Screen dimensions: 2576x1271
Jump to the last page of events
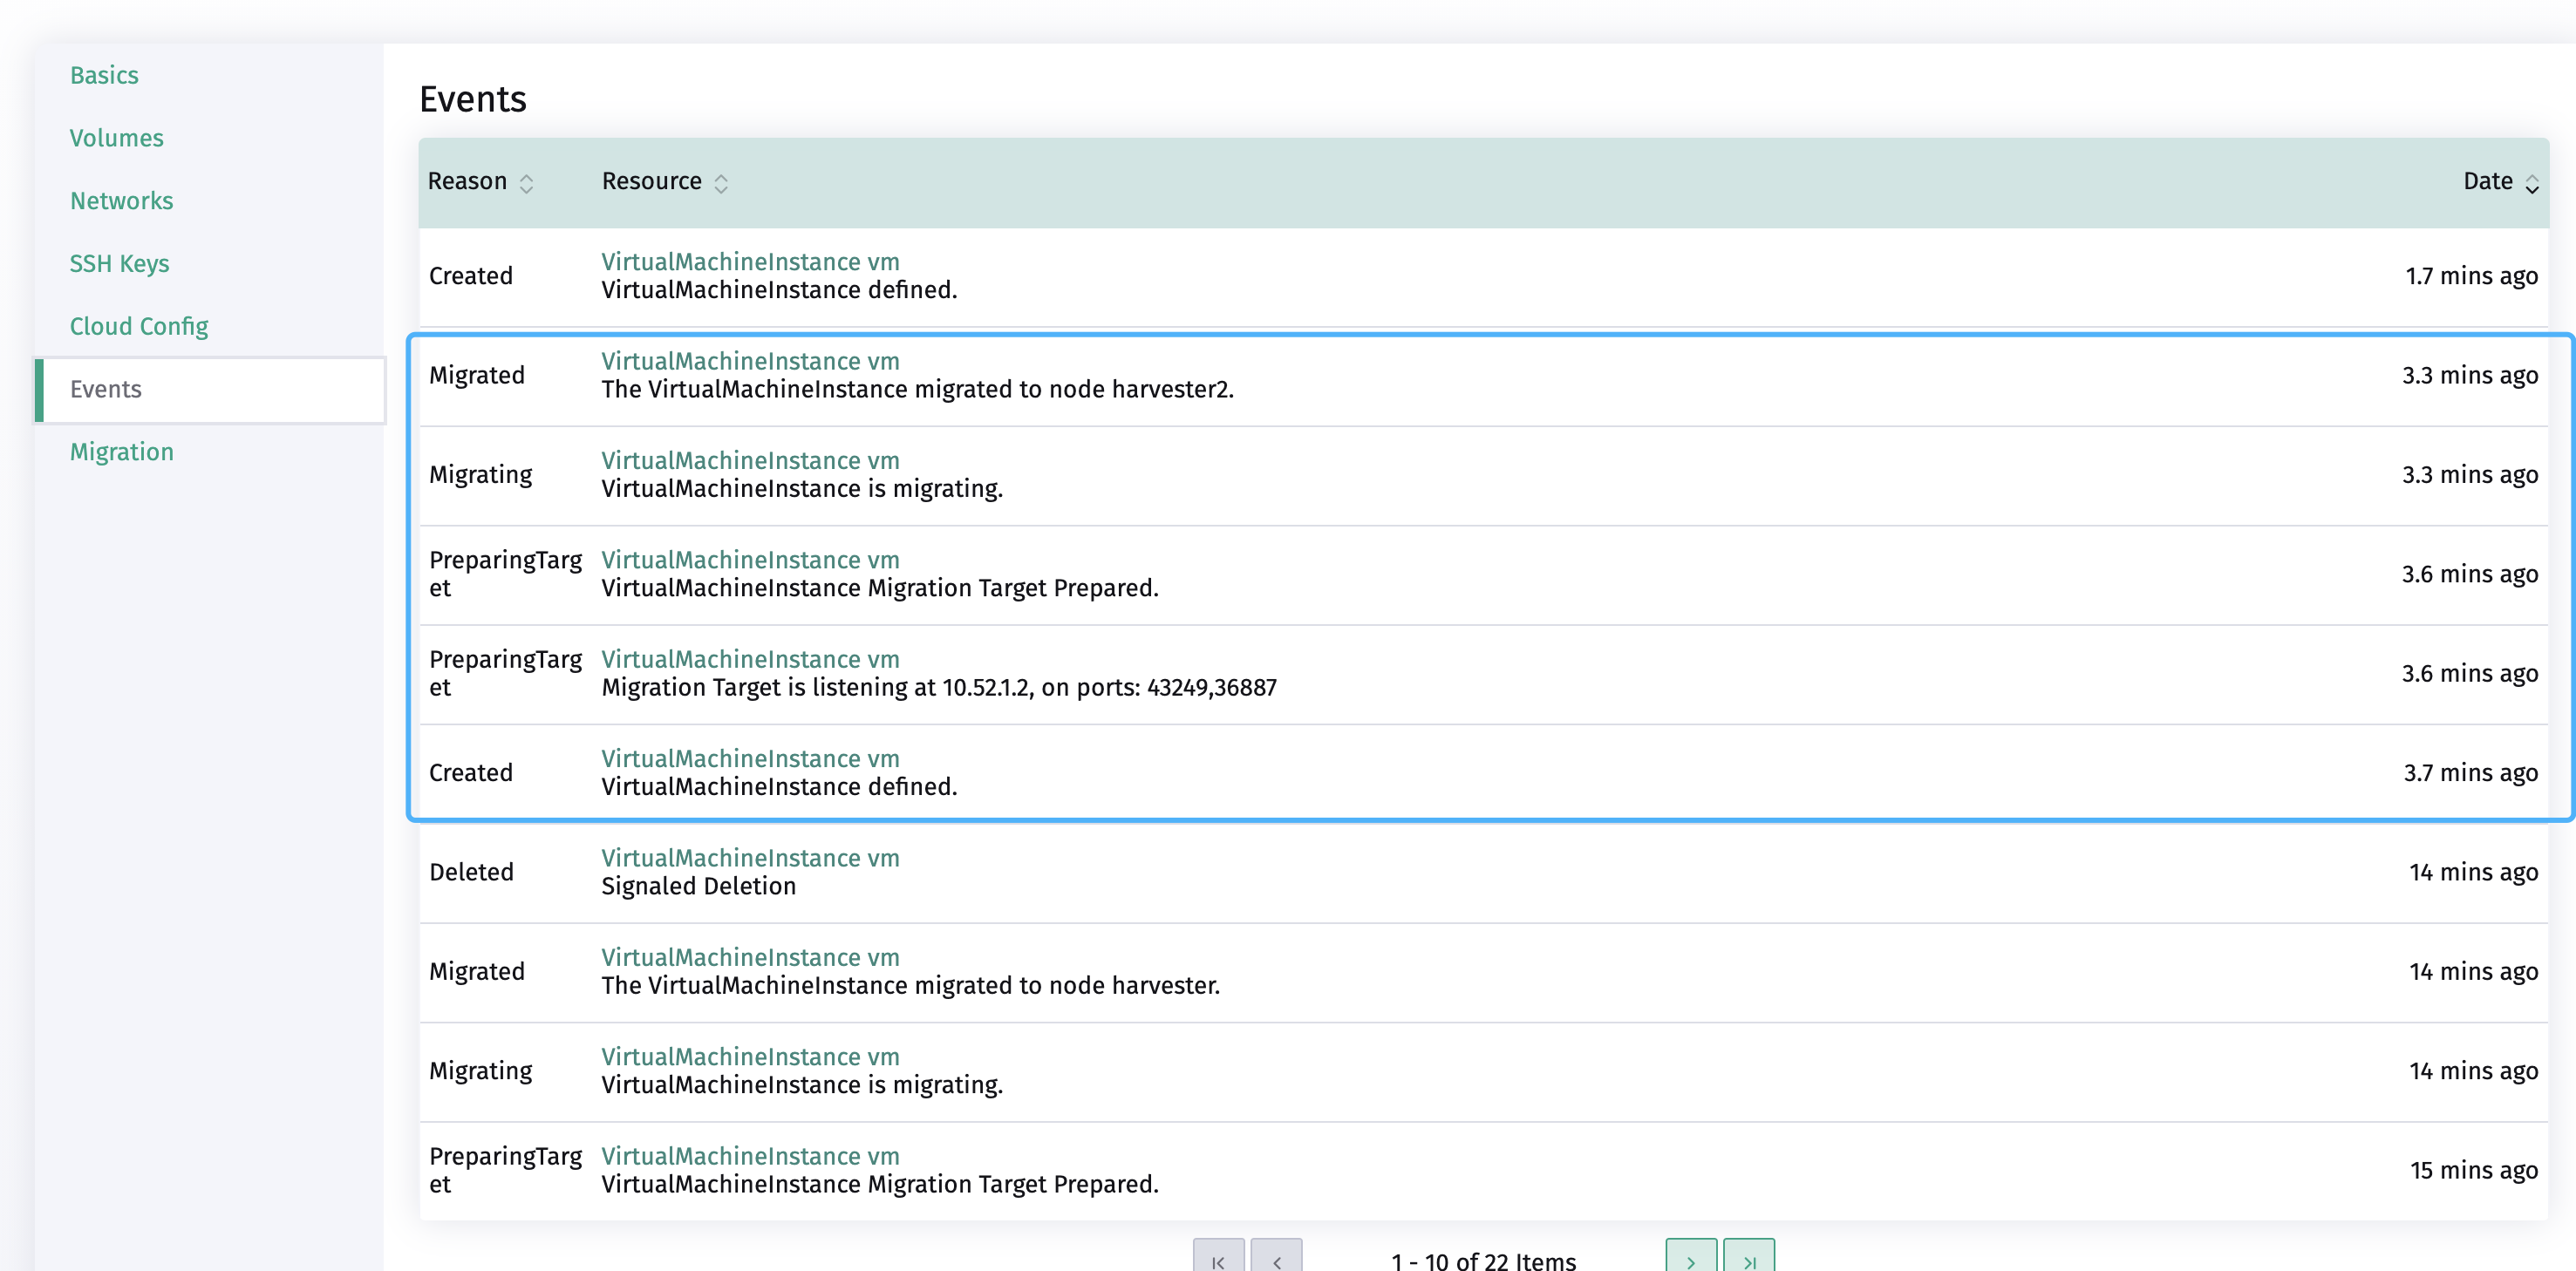coord(1749,1259)
